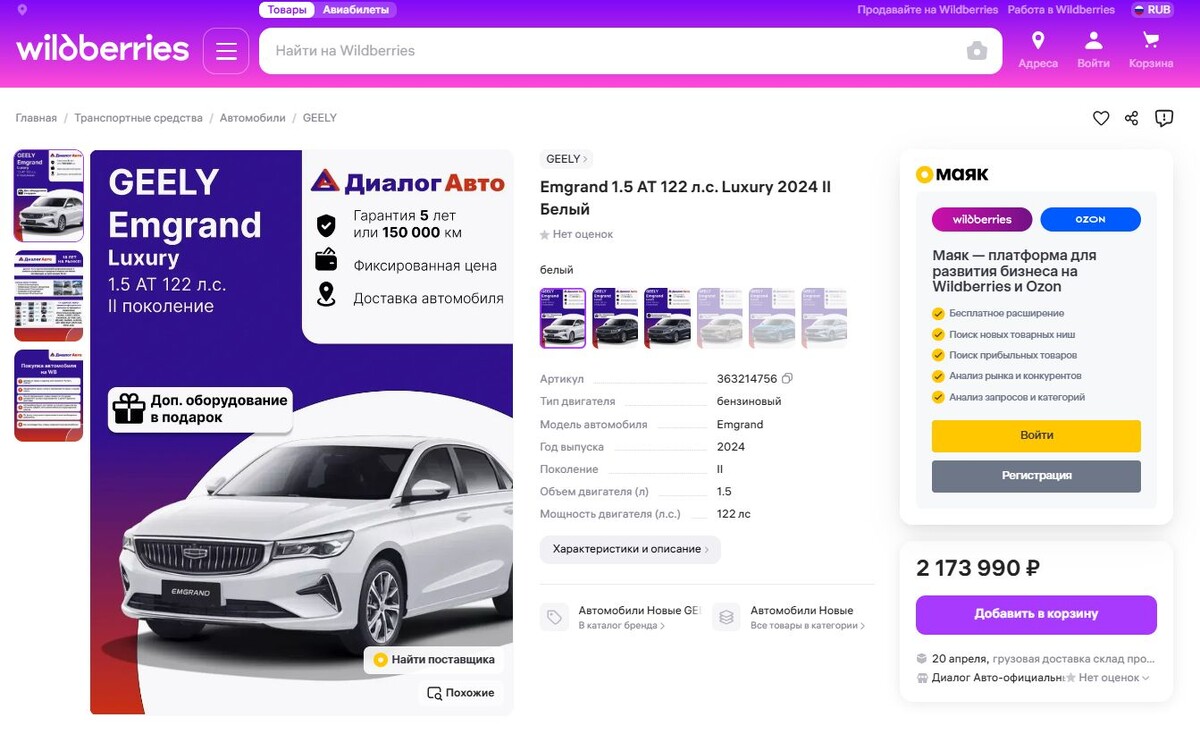Select second gallery thumbnail on left
Viewport: 1200px width, 734px height.
coord(49,296)
